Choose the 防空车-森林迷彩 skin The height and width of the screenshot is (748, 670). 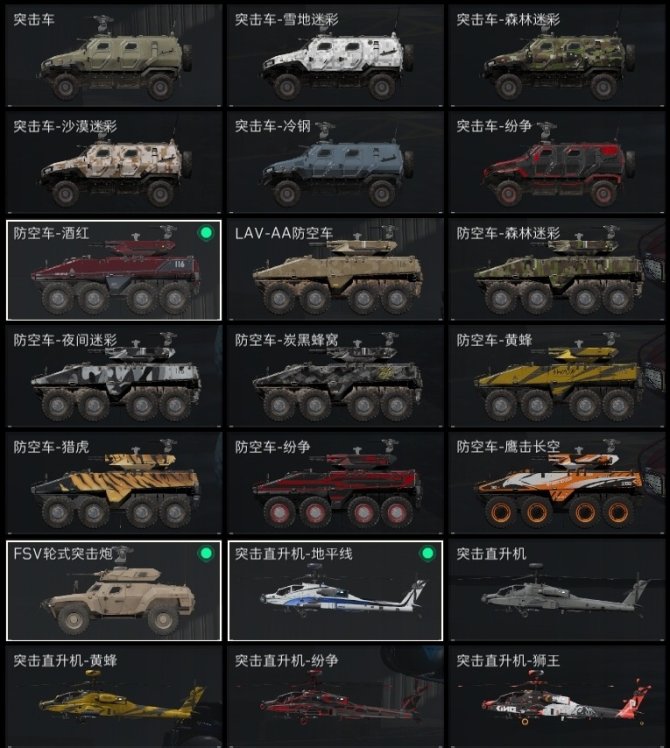(x=557, y=270)
